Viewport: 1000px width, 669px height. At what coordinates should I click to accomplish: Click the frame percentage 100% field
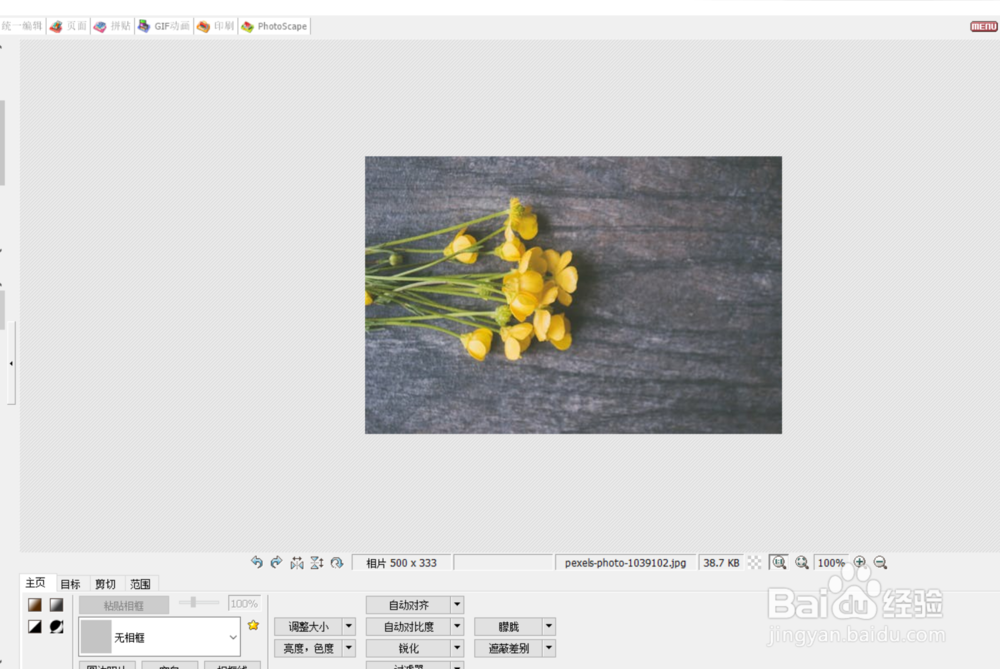(x=244, y=603)
